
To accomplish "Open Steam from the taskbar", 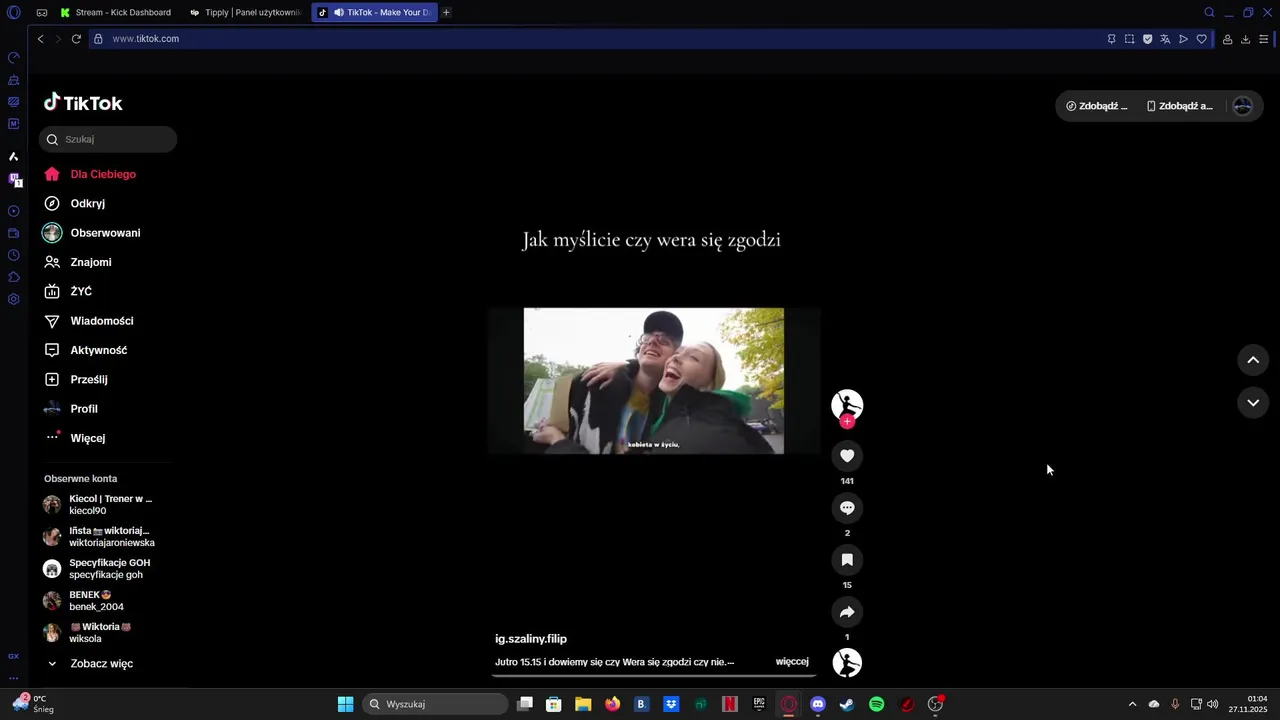I will [x=847, y=704].
